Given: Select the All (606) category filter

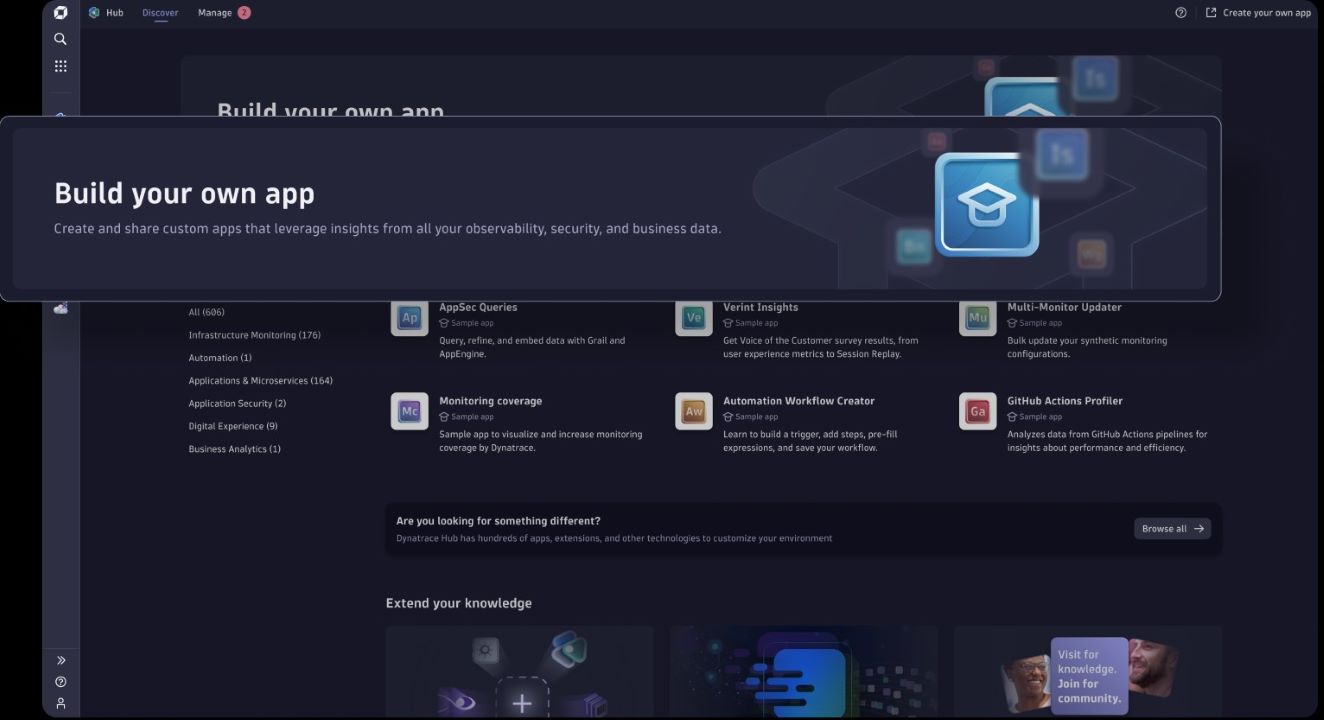Looking at the screenshot, I should pos(207,311).
